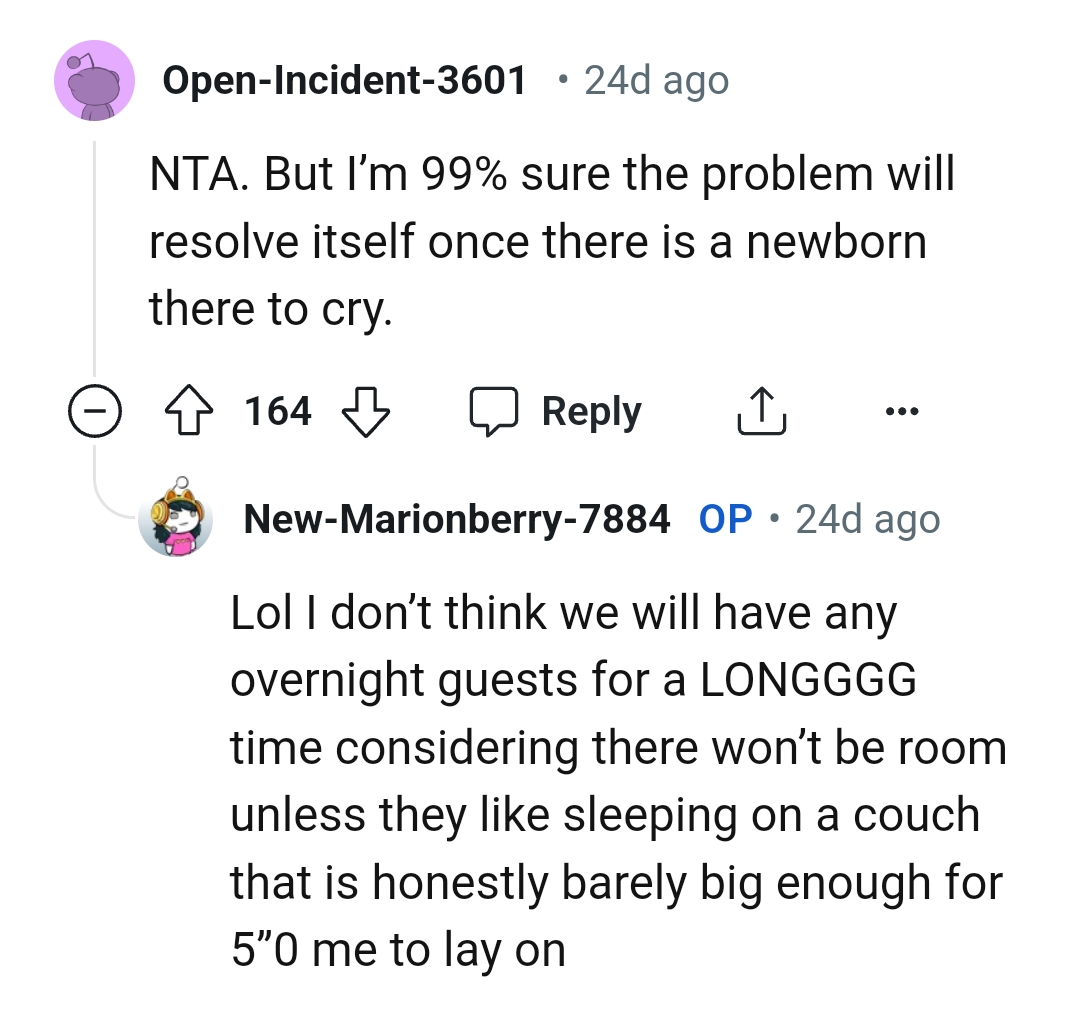Click the speech bubble reply icon
1080x1011 pixels.
click(x=495, y=412)
